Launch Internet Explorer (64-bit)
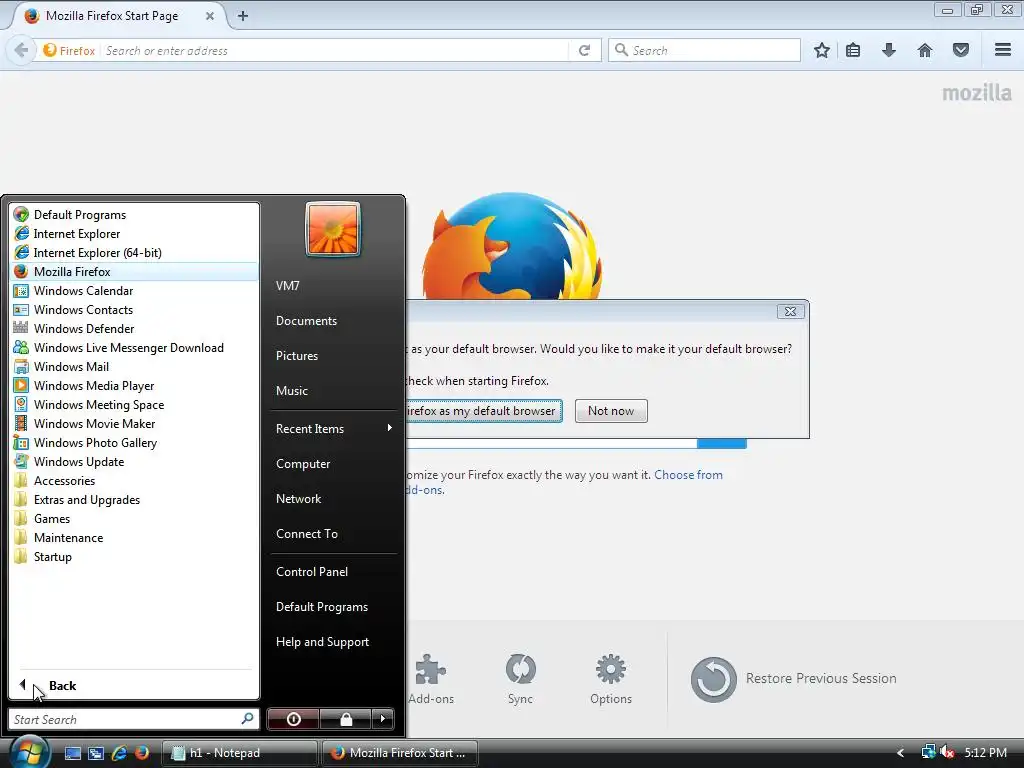The width and height of the screenshot is (1024, 768). (x=134, y=253)
